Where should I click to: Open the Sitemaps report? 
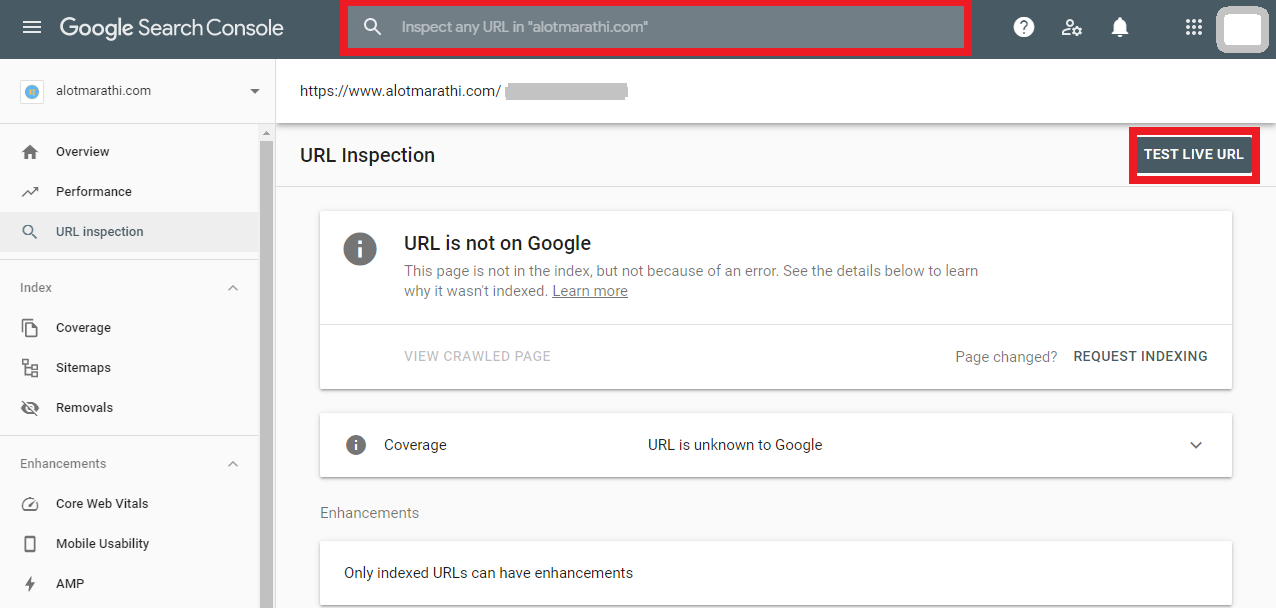click(x=83, y=368)
